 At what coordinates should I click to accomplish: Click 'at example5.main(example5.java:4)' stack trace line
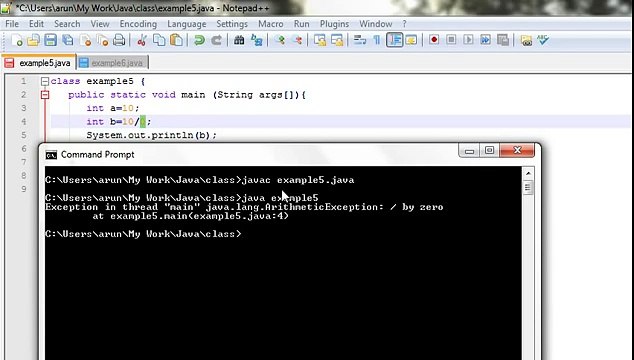[x=191, y=216]
